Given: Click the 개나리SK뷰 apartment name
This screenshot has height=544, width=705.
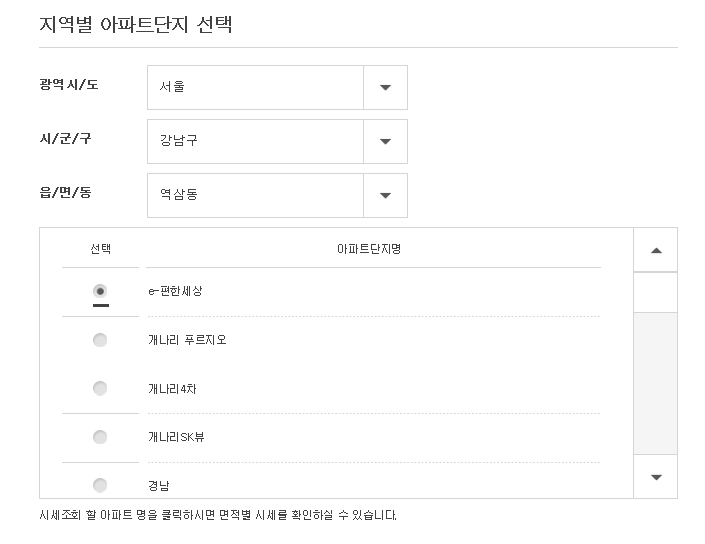Looking at the screenshot, I should [x=176, y=437].
